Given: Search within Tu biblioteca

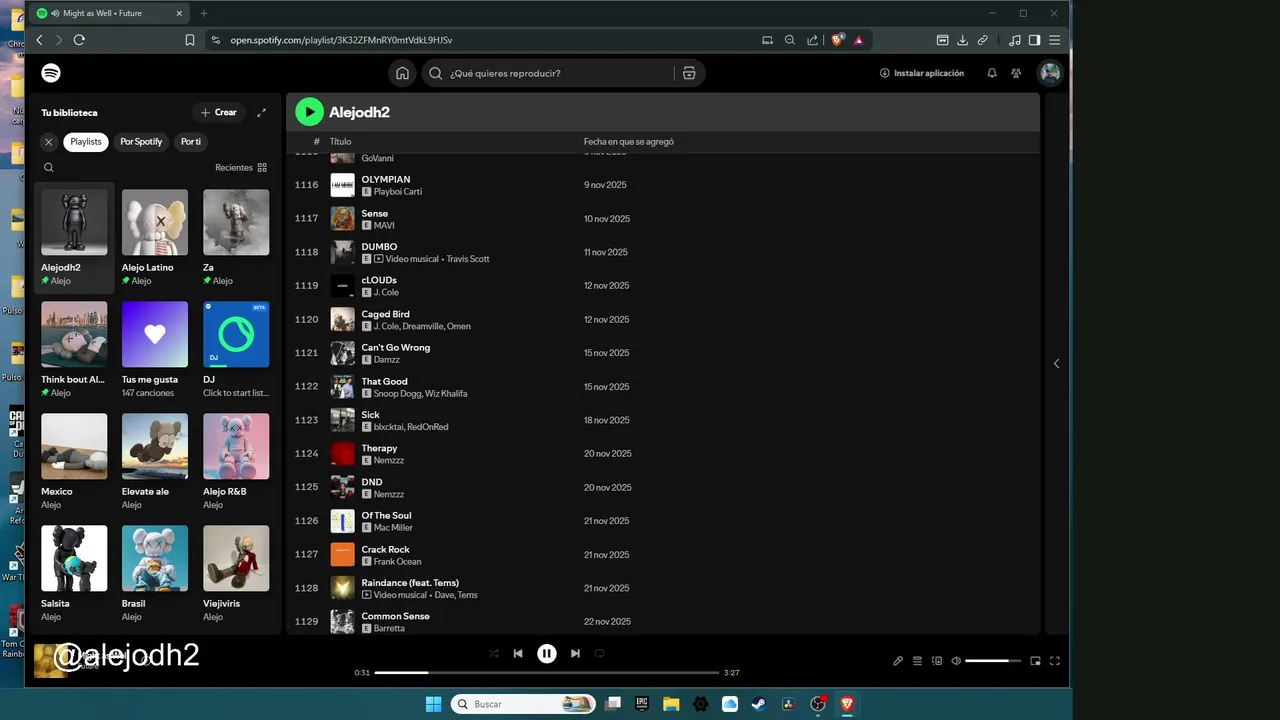Looking at the screenshot, I should click(48, 168).
